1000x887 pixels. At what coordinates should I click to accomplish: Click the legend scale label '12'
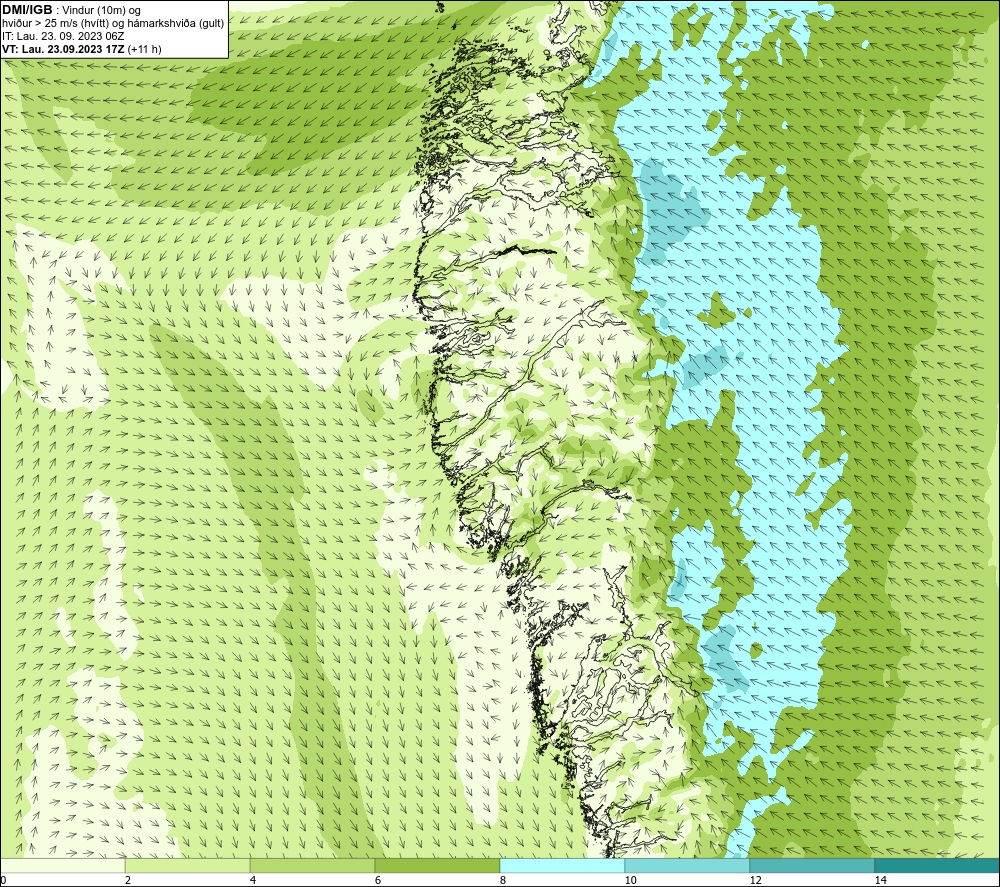coord(755,880)
